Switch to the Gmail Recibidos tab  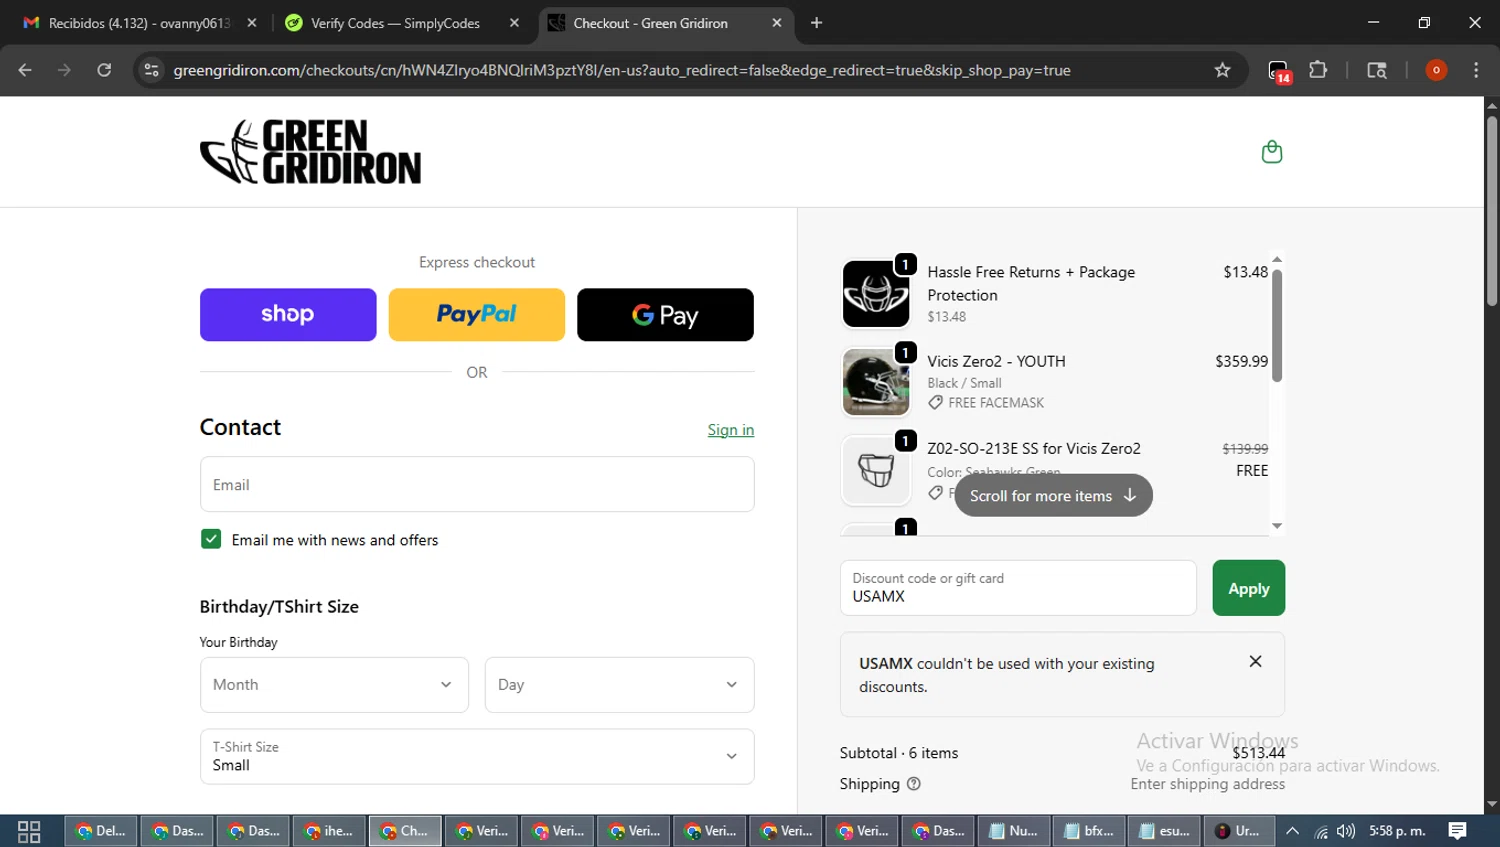point(138,23)
